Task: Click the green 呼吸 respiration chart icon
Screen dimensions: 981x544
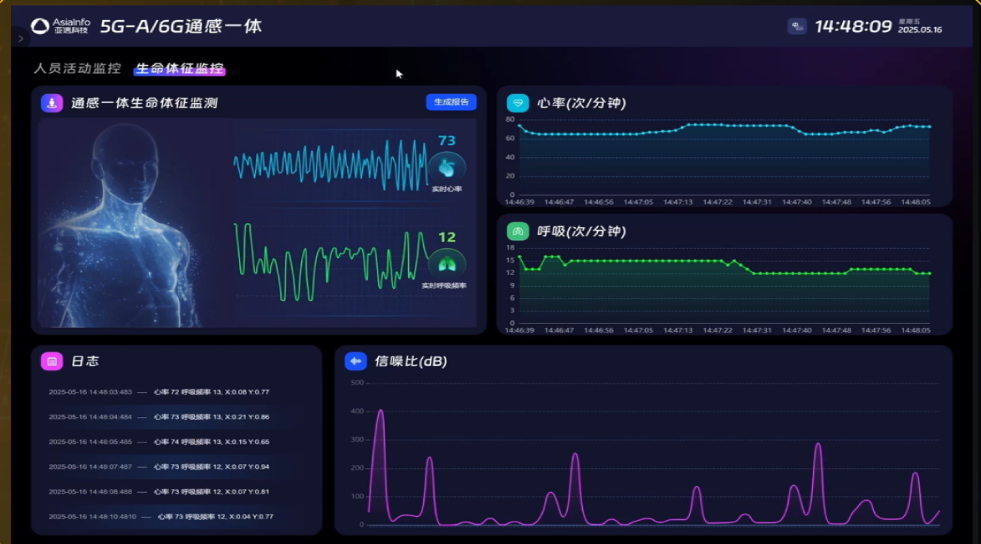Action: pyautogui.click(x=517, y=231)
